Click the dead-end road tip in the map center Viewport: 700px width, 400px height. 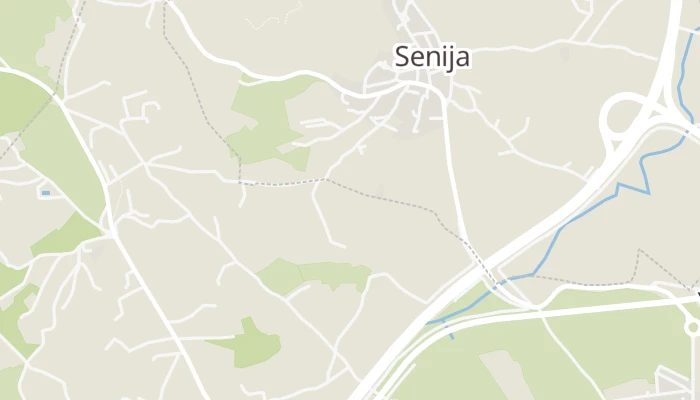tap(344, 246)
